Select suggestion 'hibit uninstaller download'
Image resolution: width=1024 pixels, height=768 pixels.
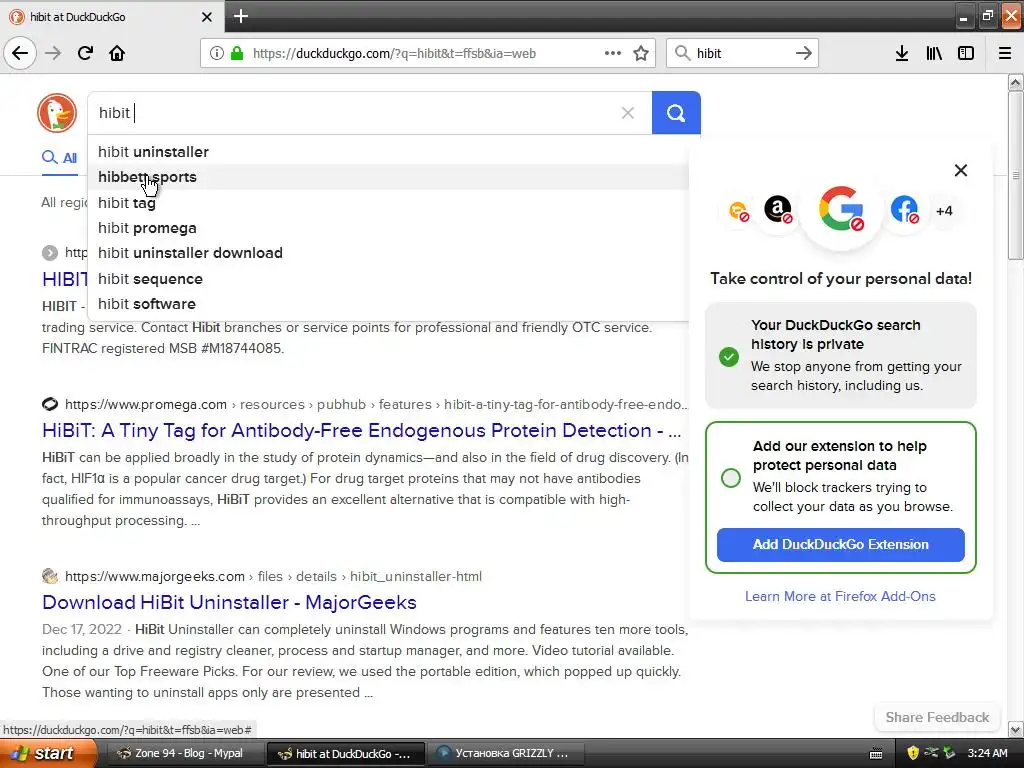tap(388, 253)
